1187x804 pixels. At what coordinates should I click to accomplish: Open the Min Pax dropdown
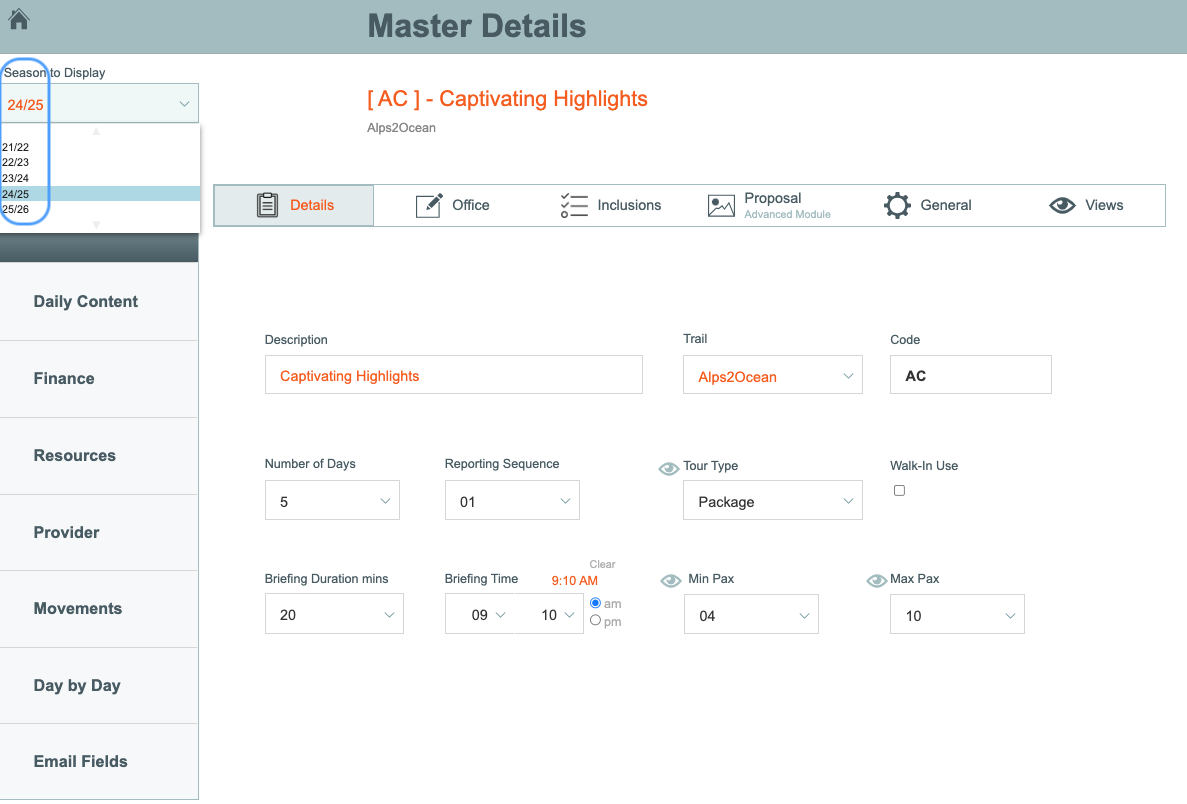tap(751, 614)
